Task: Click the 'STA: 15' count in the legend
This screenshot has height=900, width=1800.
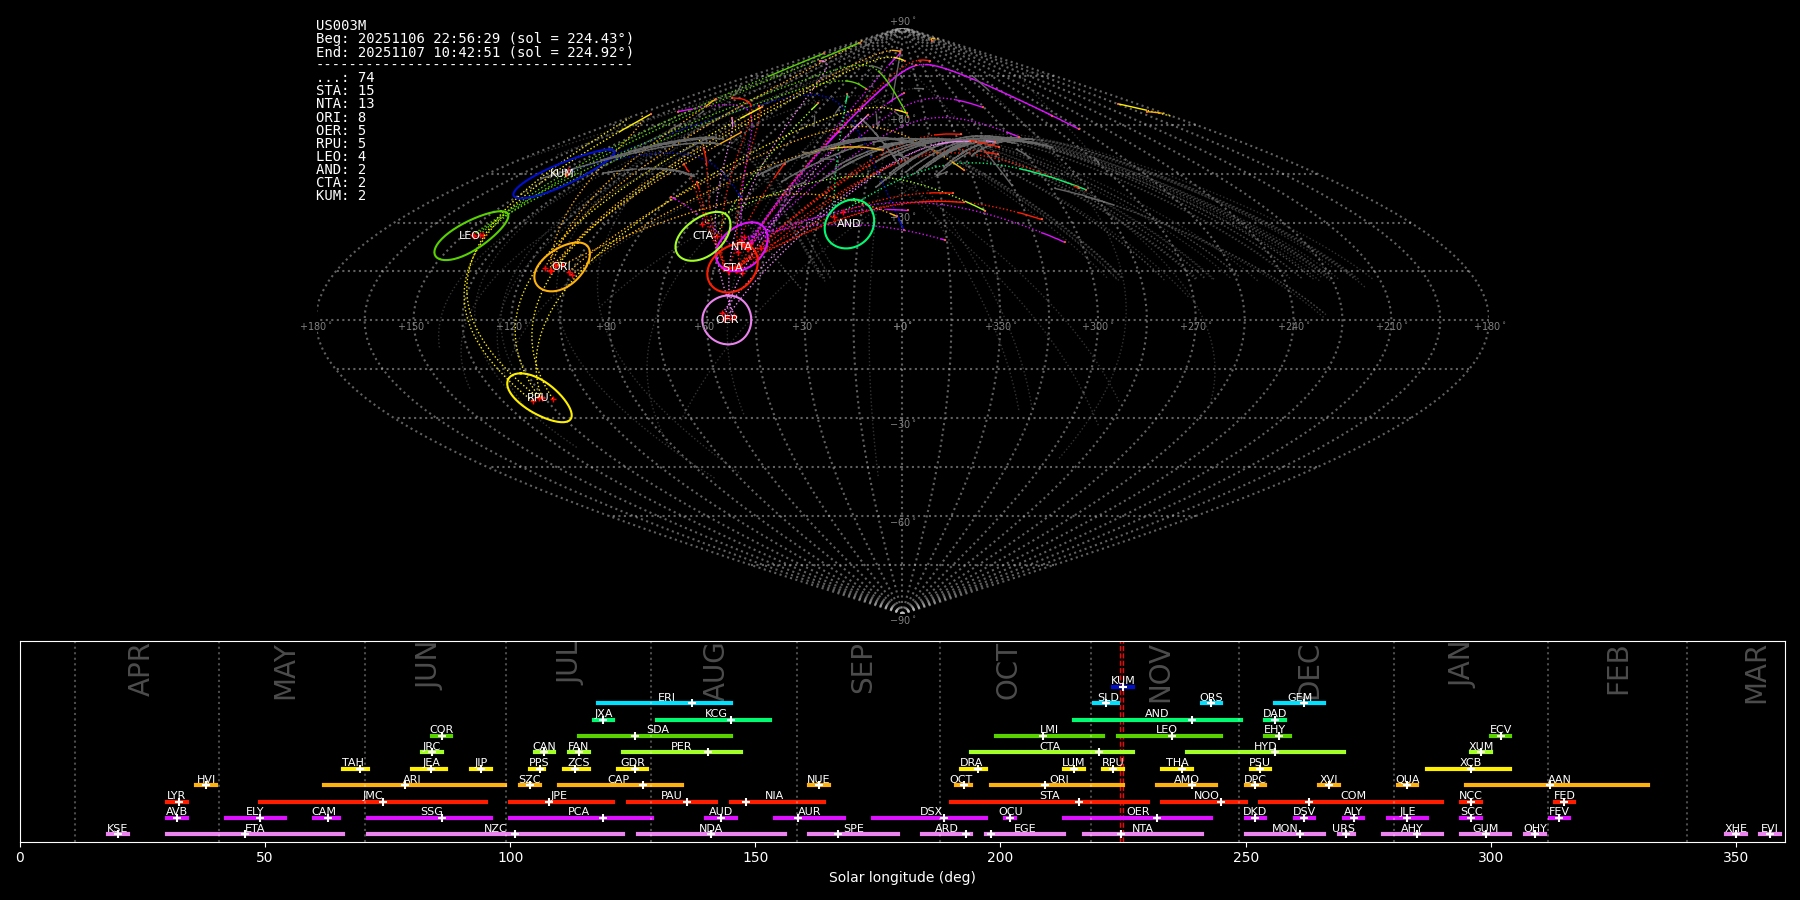Action: click(x=345, y=91)
